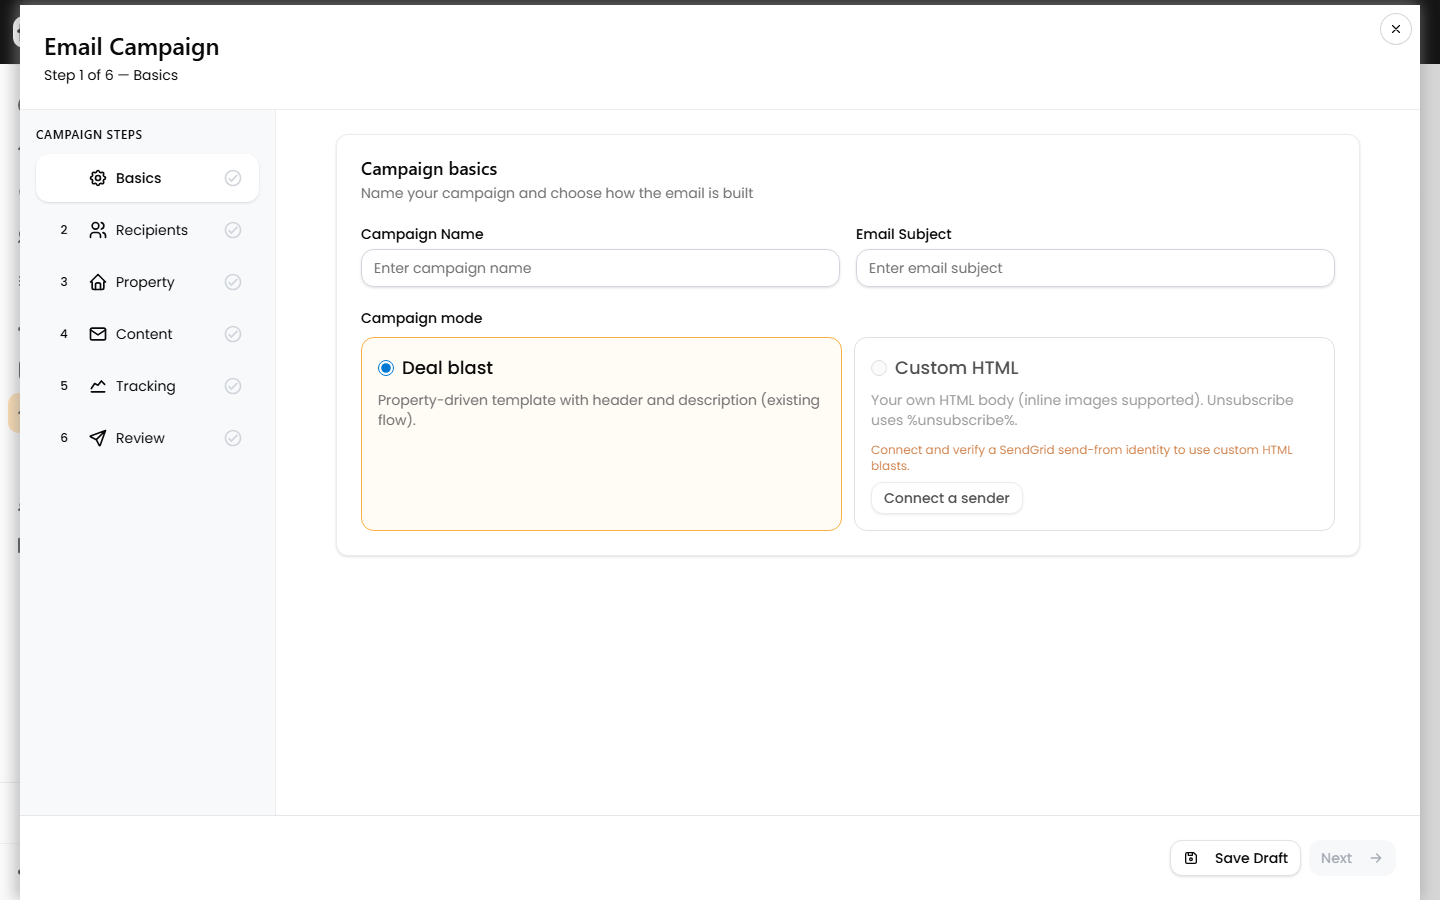
Task: Jump to the Tracking step
Action: (x=147, y=386)
